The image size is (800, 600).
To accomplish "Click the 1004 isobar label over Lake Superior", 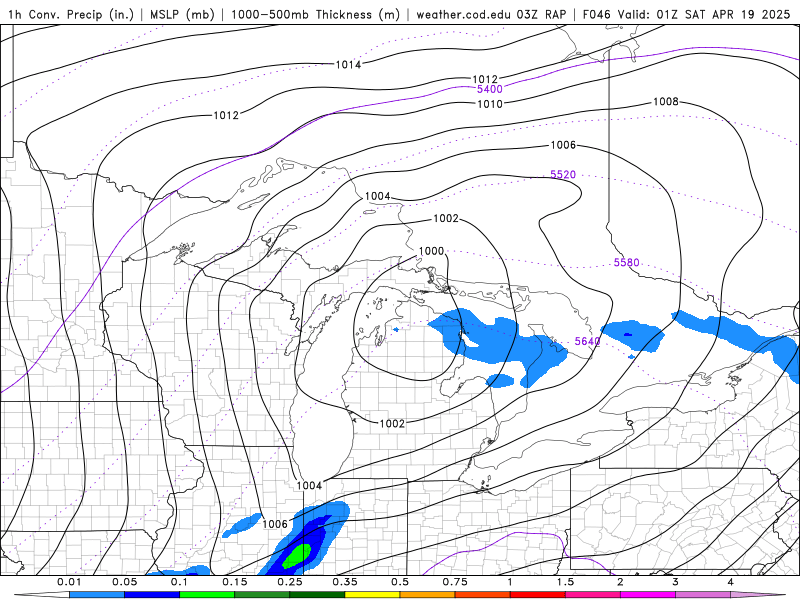I will (x=378, y=196).
